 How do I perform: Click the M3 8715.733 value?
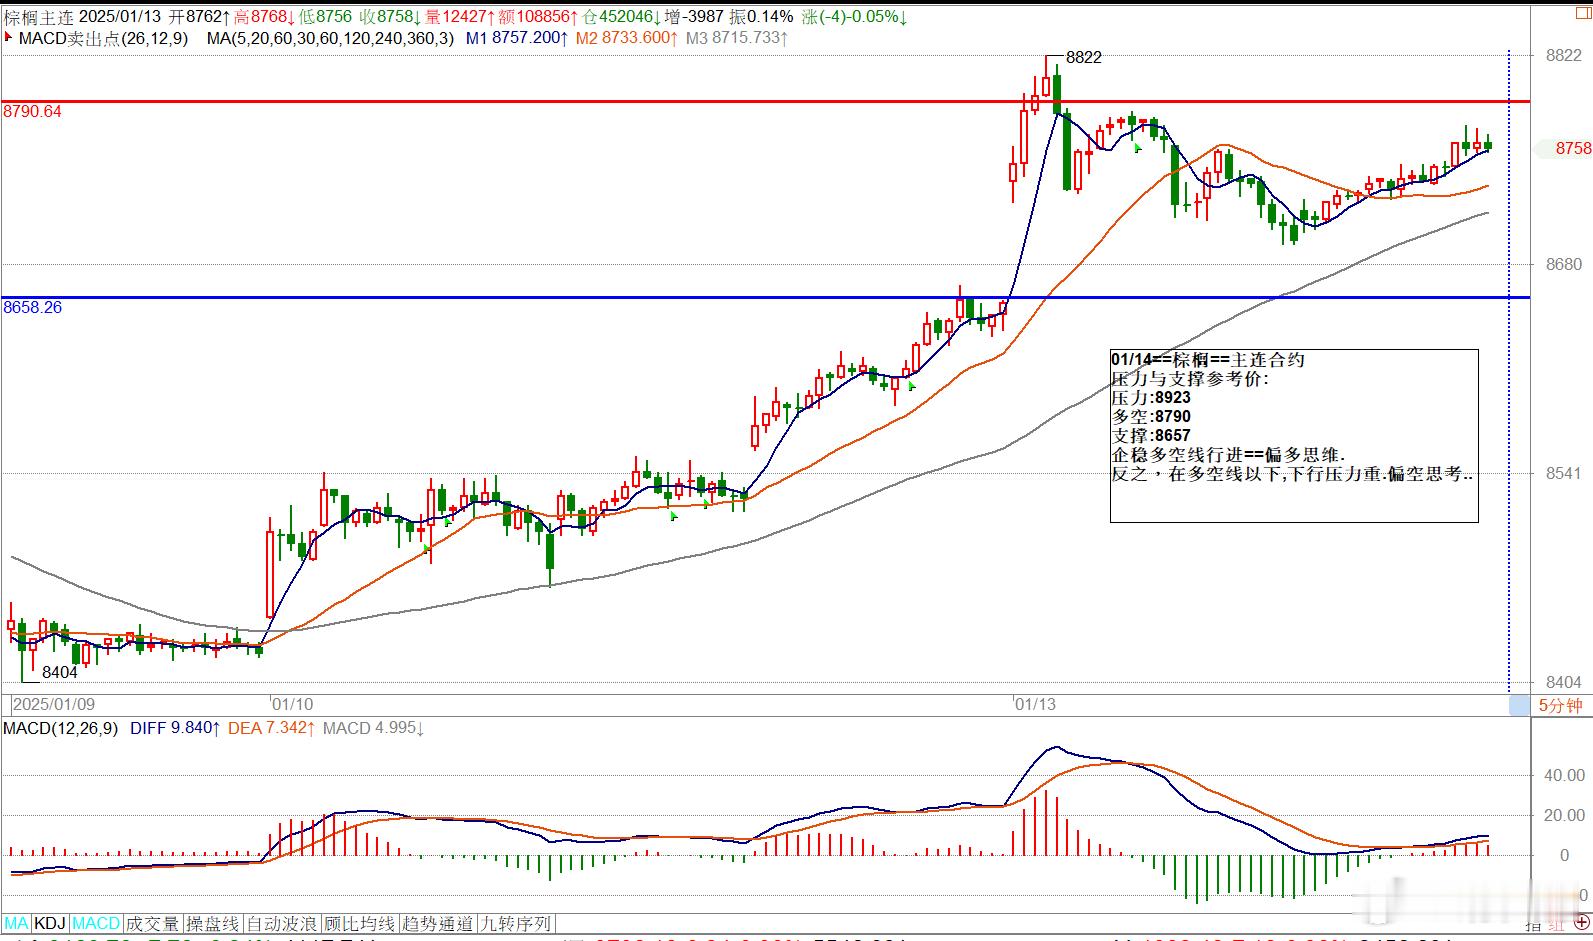[737, 38]
